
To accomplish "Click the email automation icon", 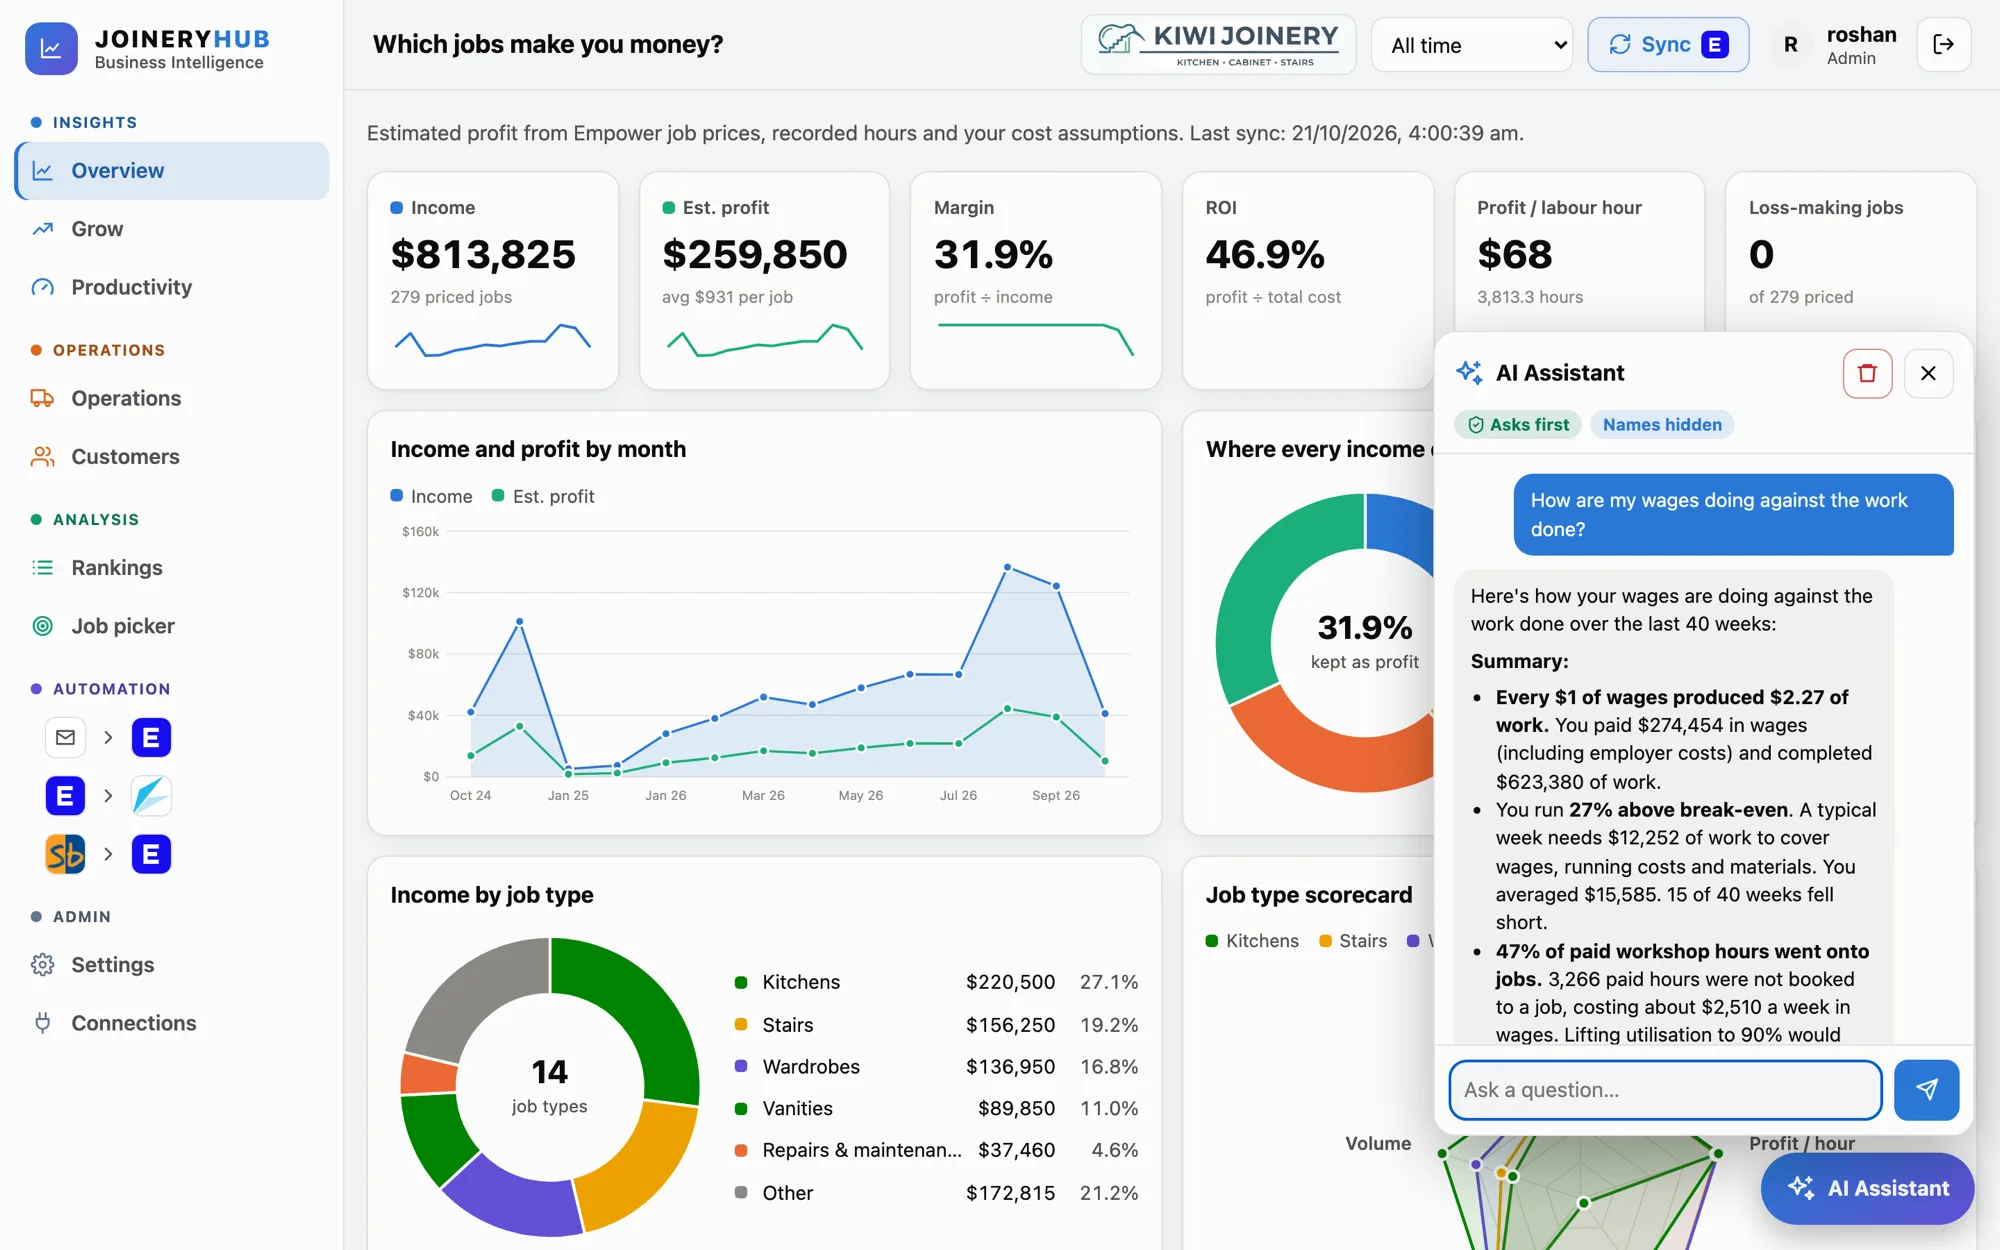I will (65, 737).
